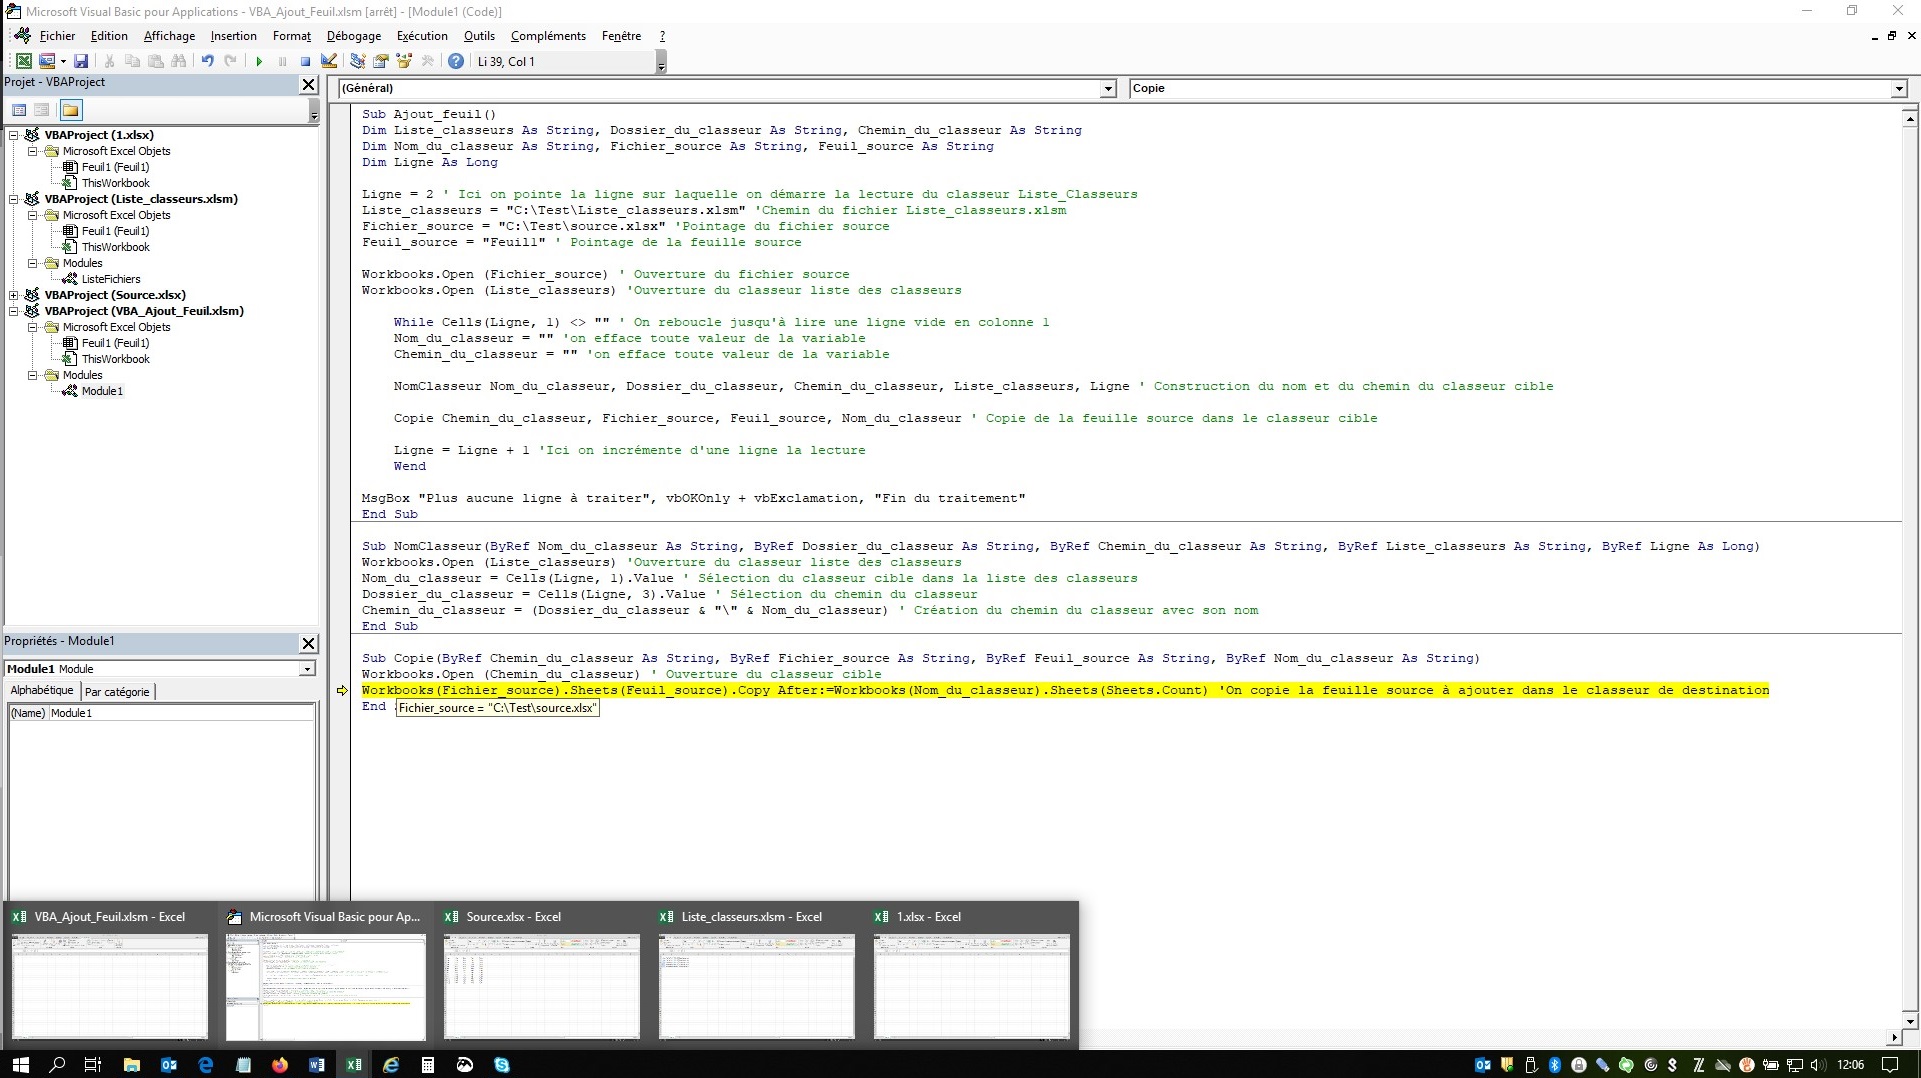Stop execution with the Reset square icon
Screen dimensions: 1921x1078
[305, 61]
